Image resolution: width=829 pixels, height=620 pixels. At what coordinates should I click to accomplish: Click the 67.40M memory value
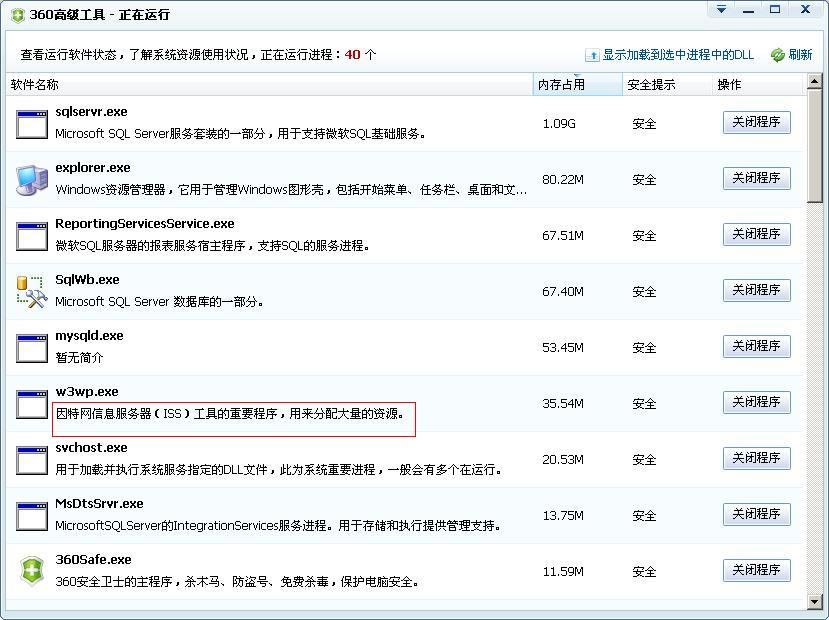click(563, 292)
